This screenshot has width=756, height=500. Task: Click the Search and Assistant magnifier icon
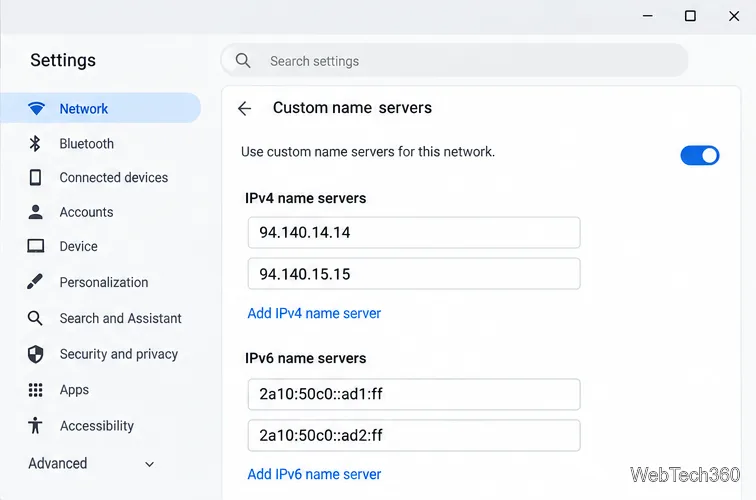pyautogui.click(x=35, y=318)
